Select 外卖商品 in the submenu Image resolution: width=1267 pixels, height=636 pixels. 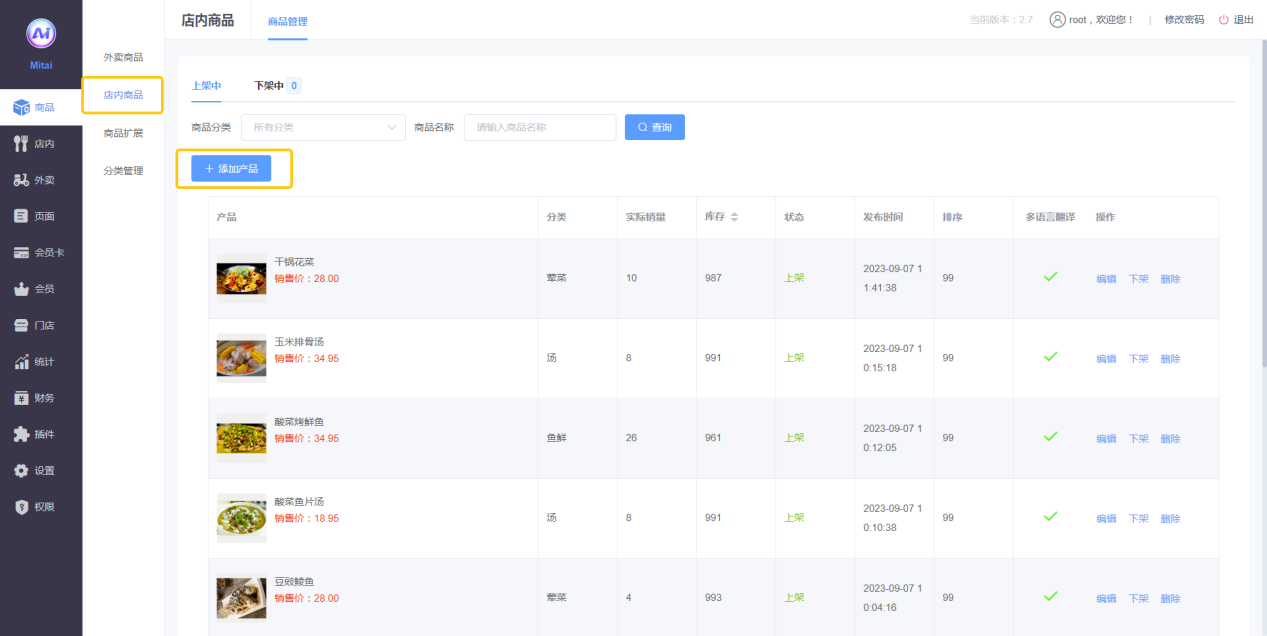tap(123, 57)
